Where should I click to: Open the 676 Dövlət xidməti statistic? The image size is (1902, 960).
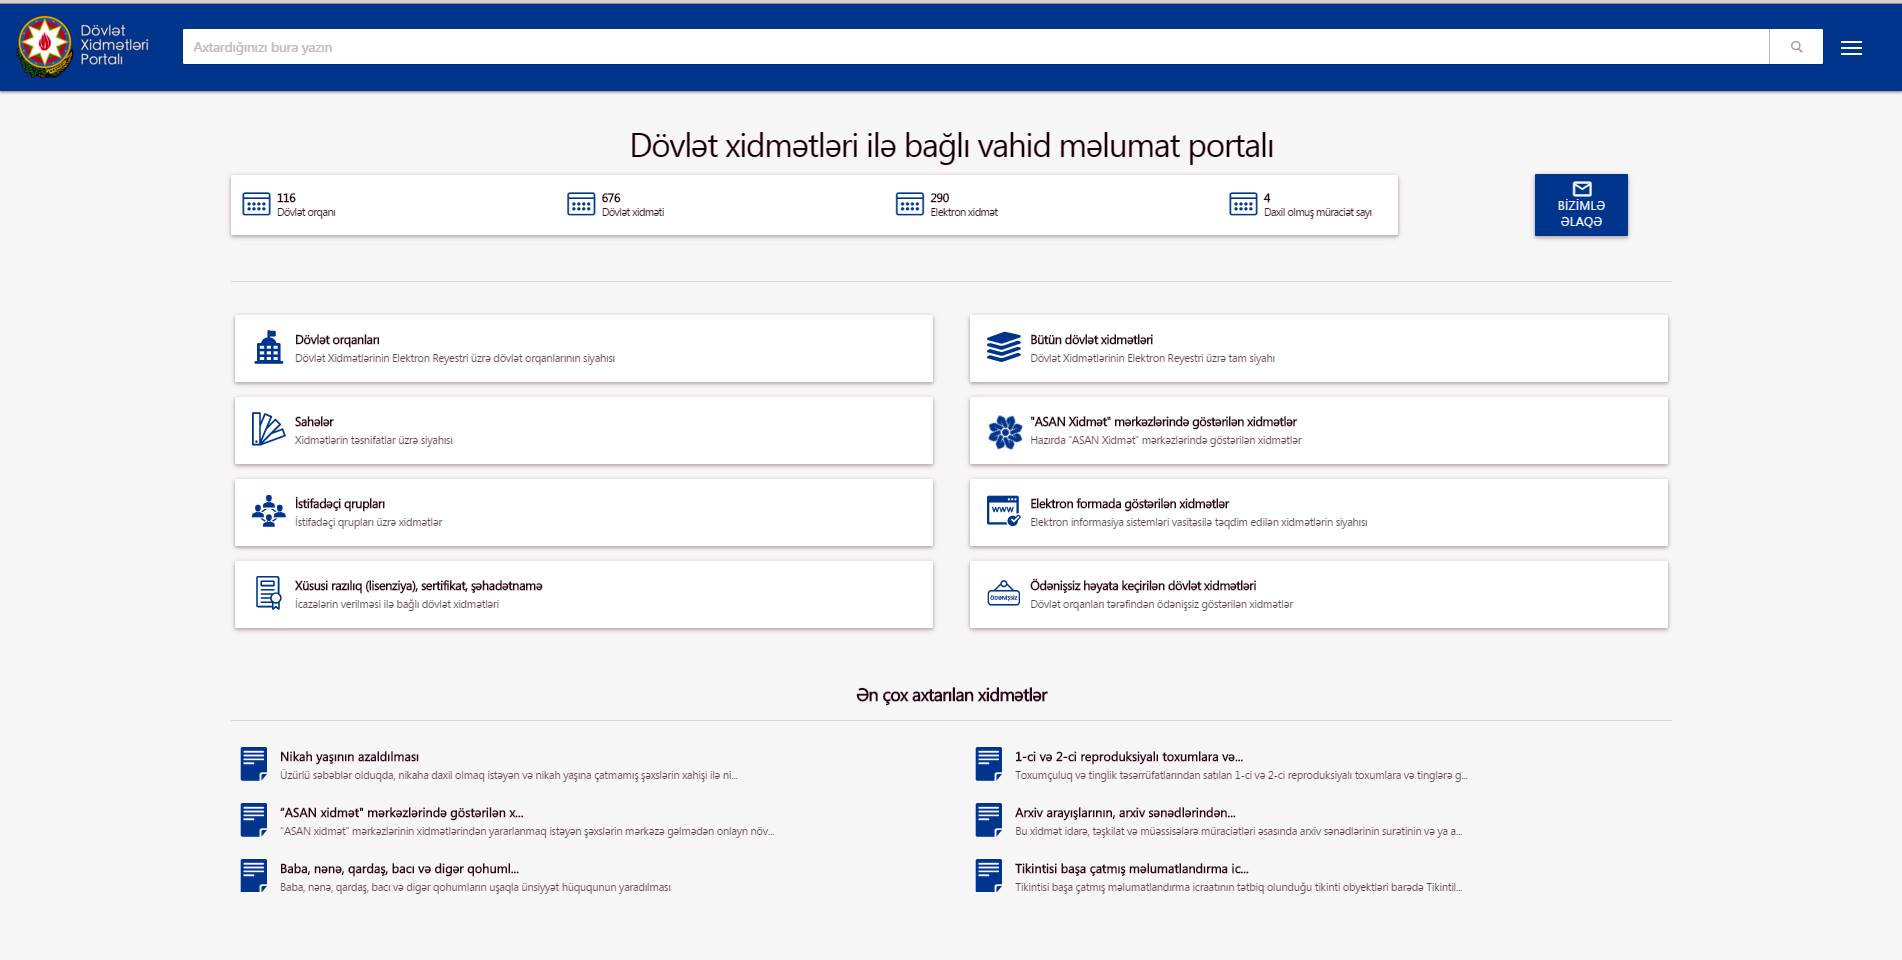[616, 205]
